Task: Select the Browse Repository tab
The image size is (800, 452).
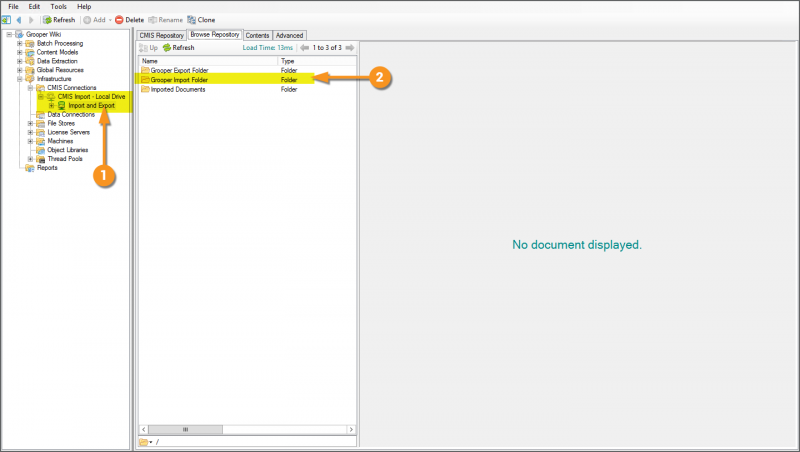Action: [215, 35]
